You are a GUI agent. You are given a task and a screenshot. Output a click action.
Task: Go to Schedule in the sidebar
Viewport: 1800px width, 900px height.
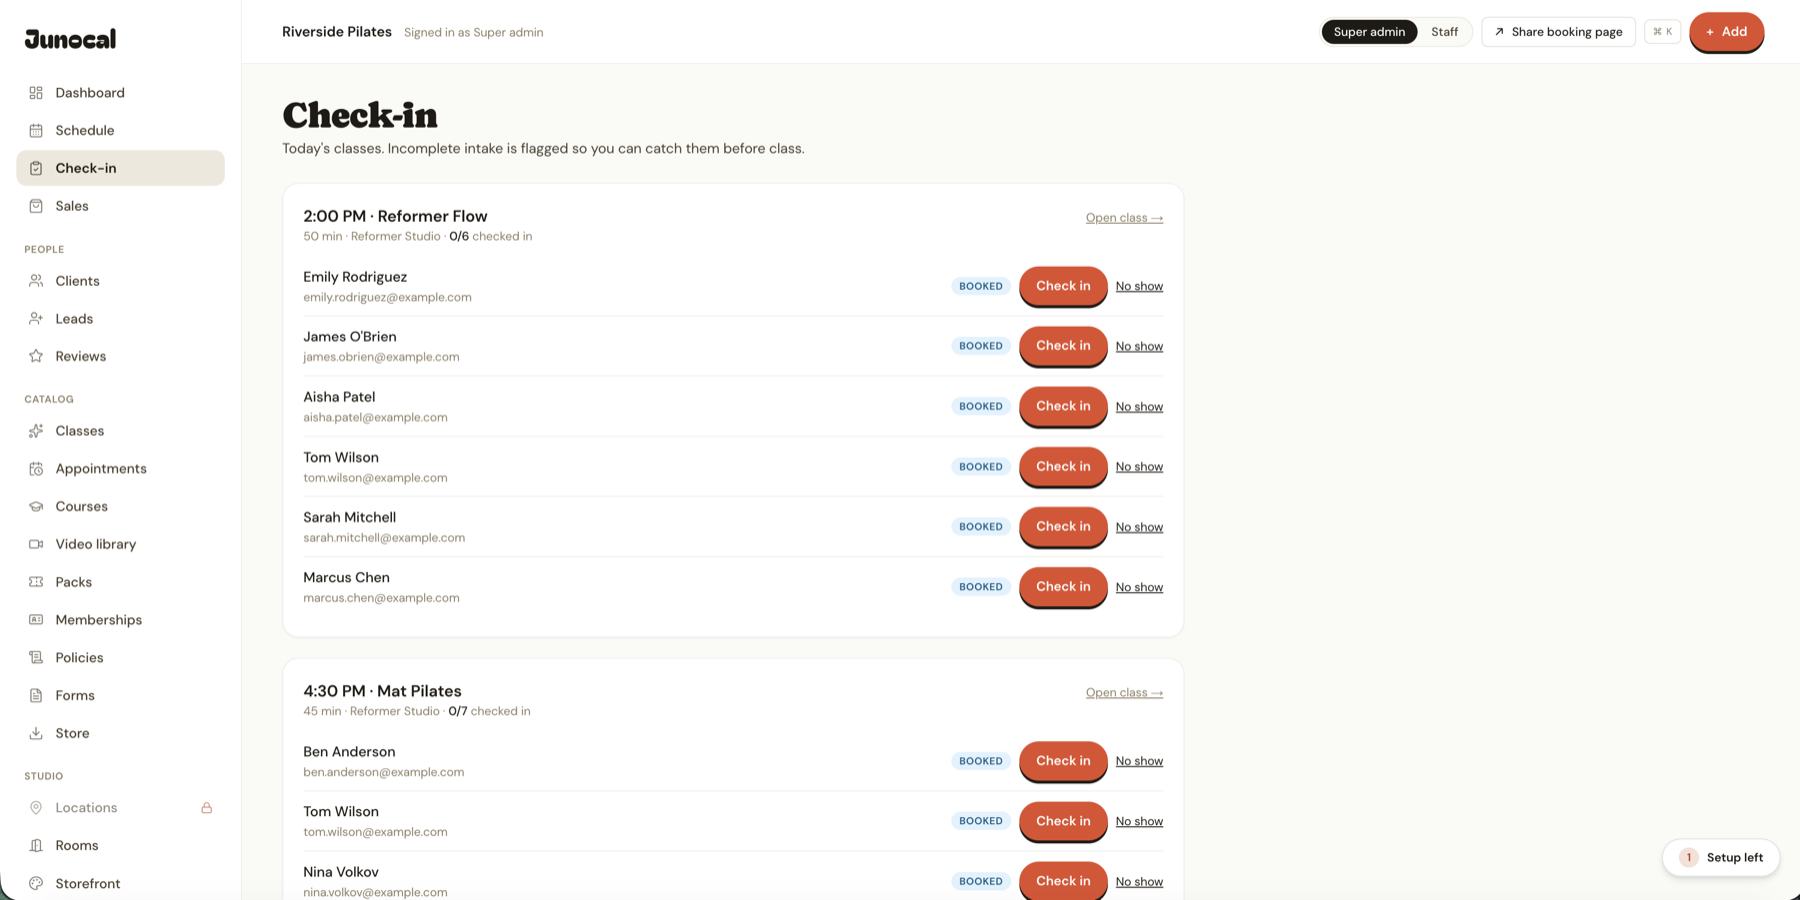[x=120, y=130]
